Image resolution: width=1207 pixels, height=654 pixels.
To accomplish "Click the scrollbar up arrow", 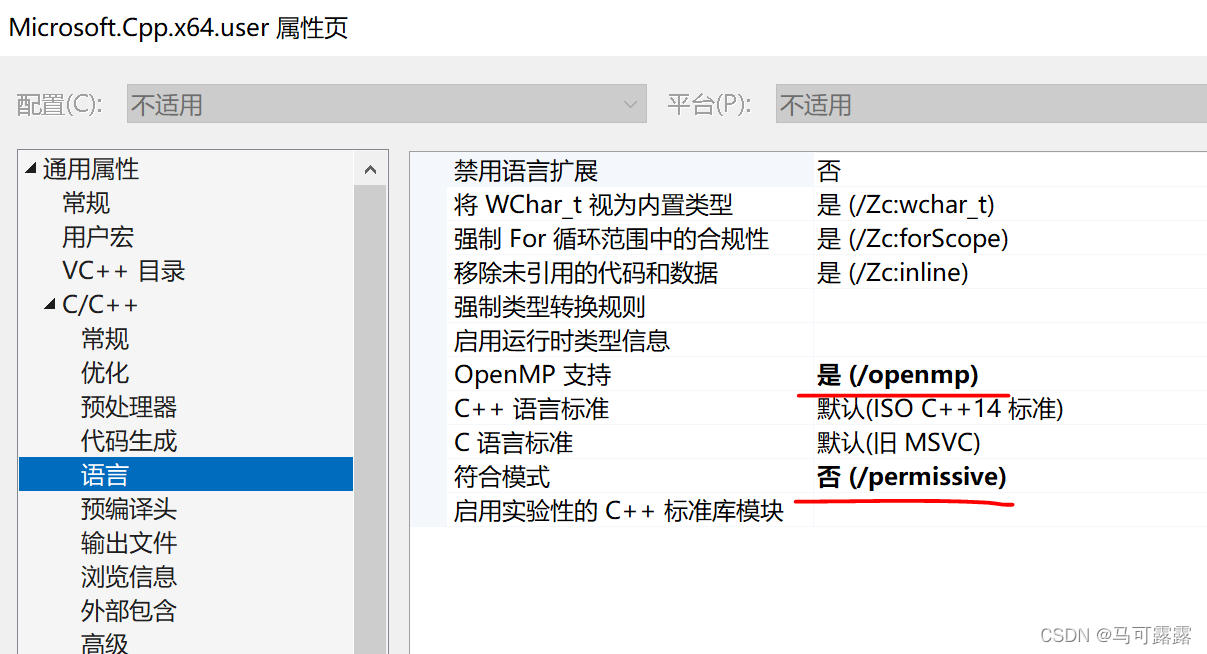I will pos(370,168).
